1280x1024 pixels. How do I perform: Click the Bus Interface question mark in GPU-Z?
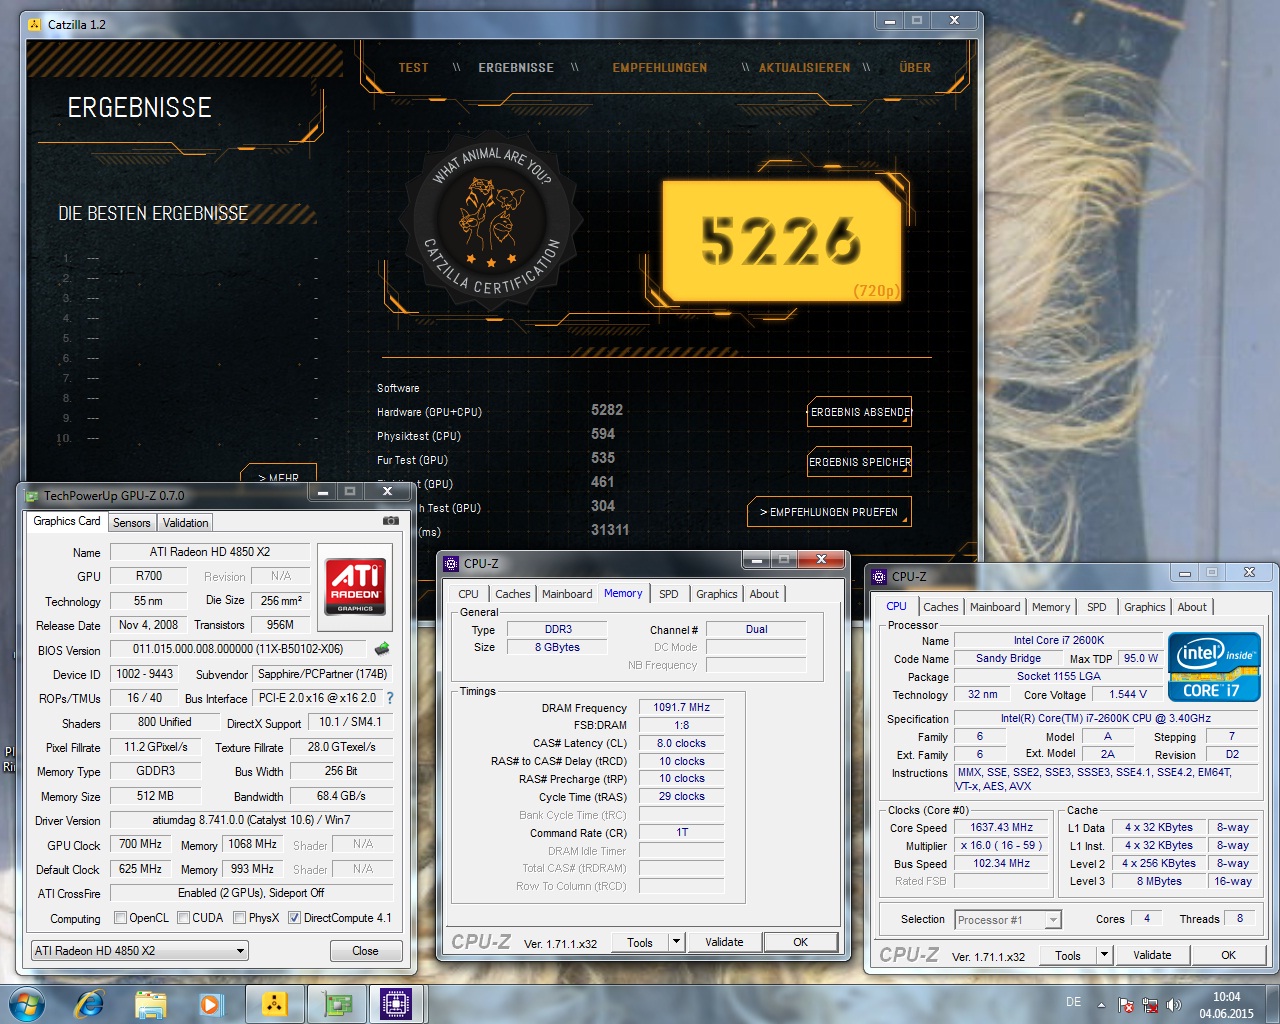tap(390, 698)
